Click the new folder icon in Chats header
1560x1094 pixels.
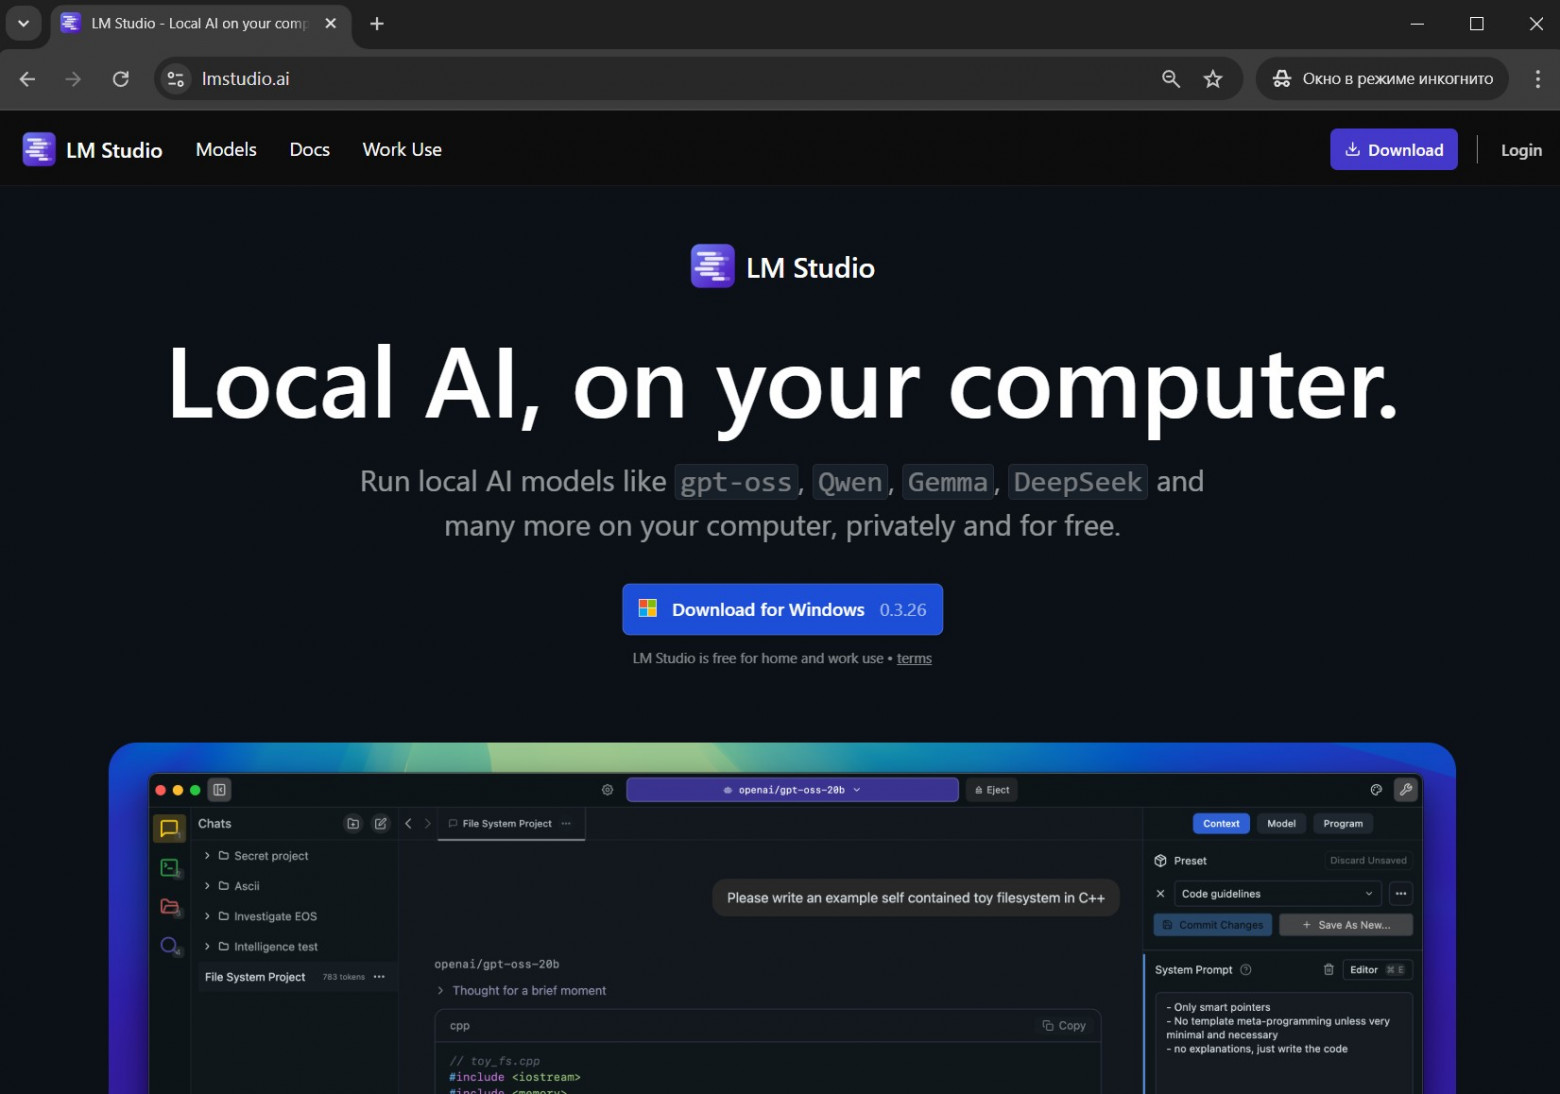353,824
